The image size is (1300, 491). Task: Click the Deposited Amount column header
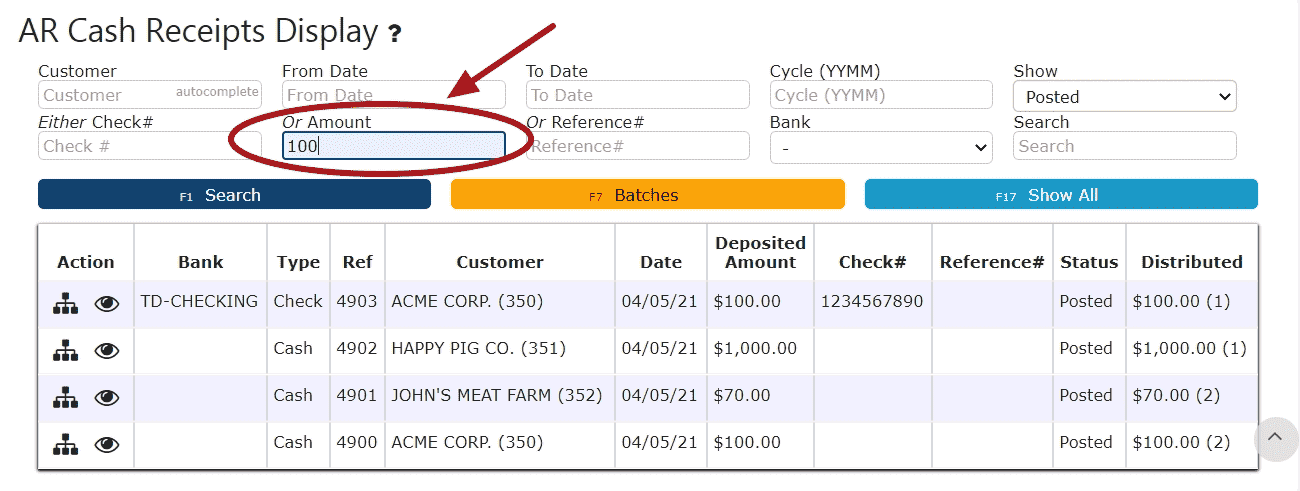point(761,252)
